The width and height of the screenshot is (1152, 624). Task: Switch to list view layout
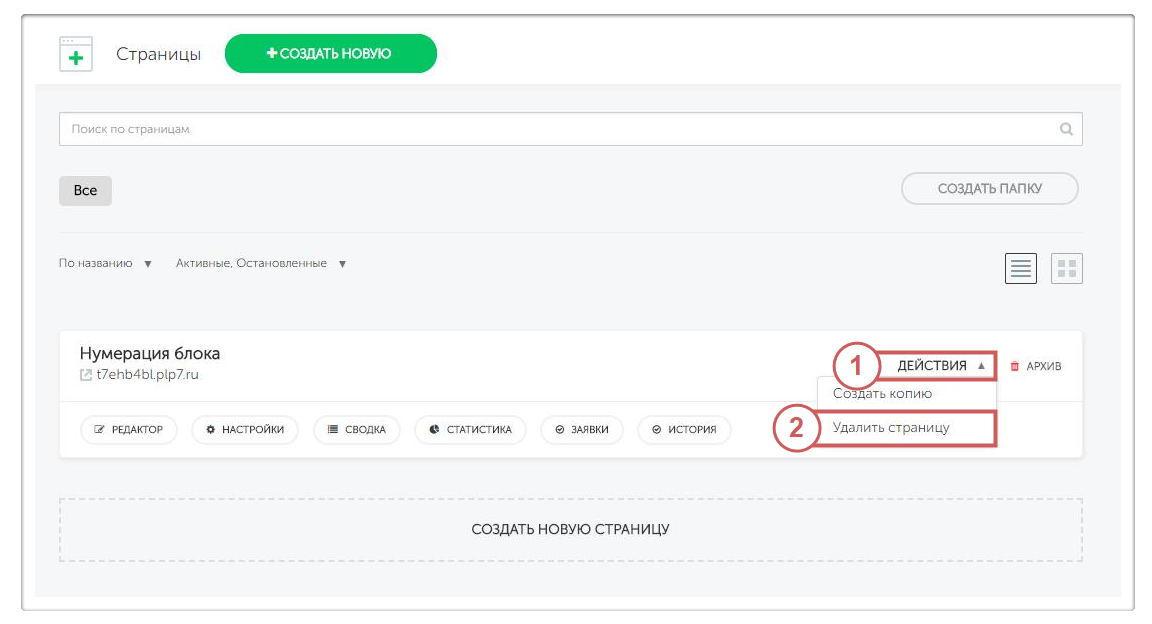pyautogui.click(x=1021, y=268)
